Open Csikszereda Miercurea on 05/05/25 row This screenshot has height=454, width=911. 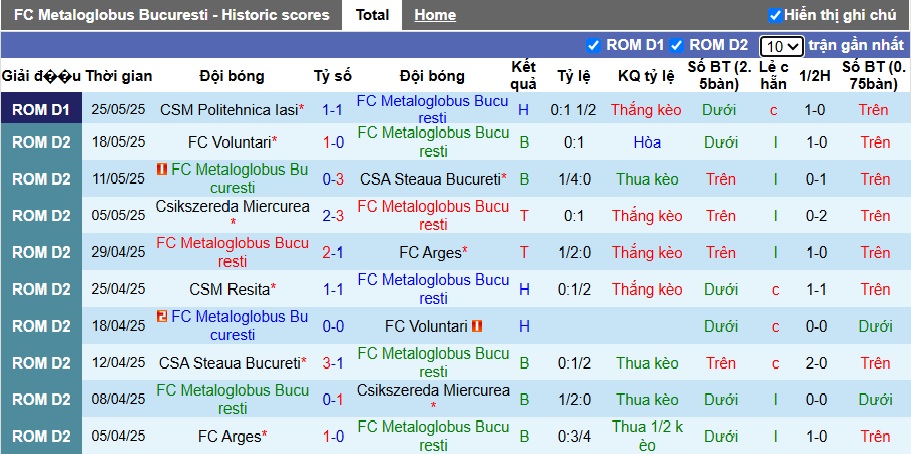[232, 207]
